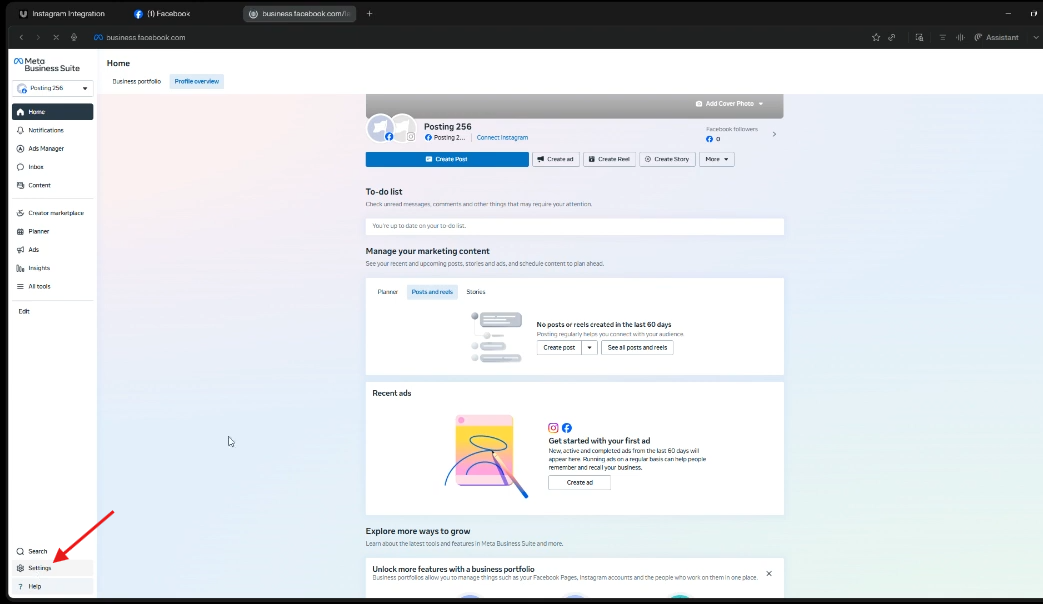Open Home in the Business Suite sidebar
The width and height of the screenshot is (1043, 604).
click(53, 112)
